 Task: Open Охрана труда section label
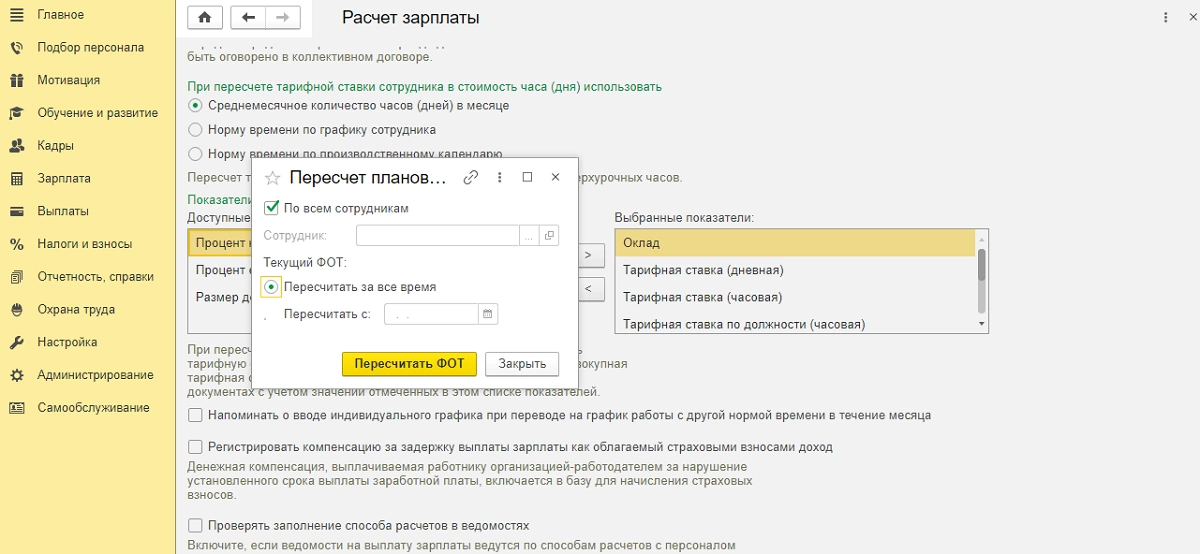pos(76,309)
